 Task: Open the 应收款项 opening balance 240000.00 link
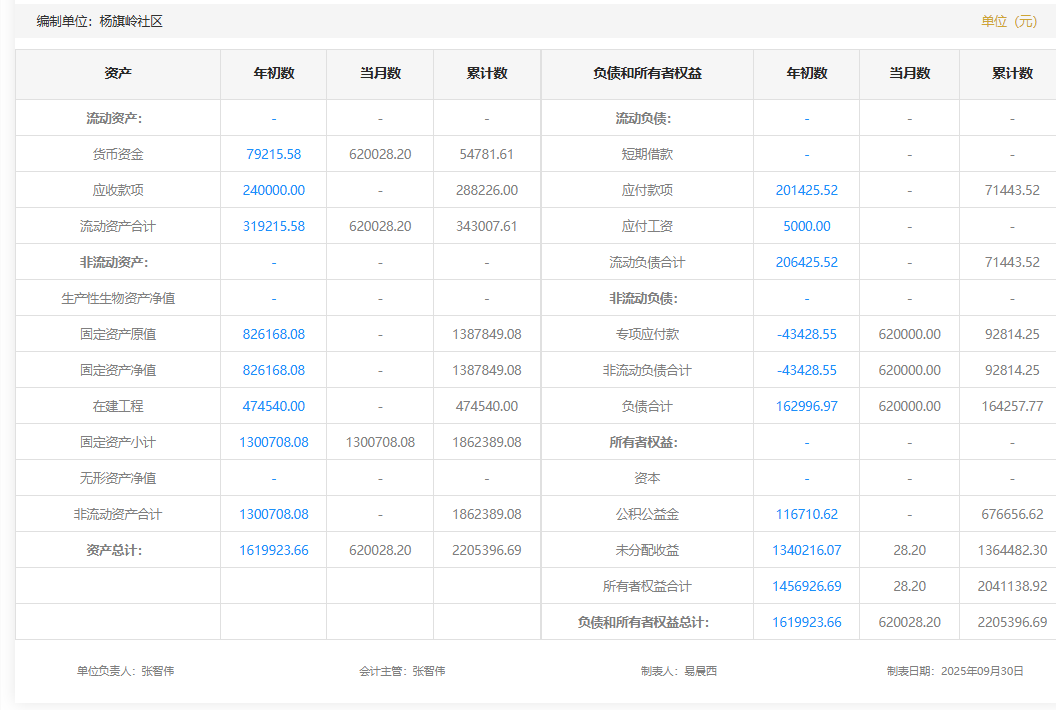click(273, 190)
